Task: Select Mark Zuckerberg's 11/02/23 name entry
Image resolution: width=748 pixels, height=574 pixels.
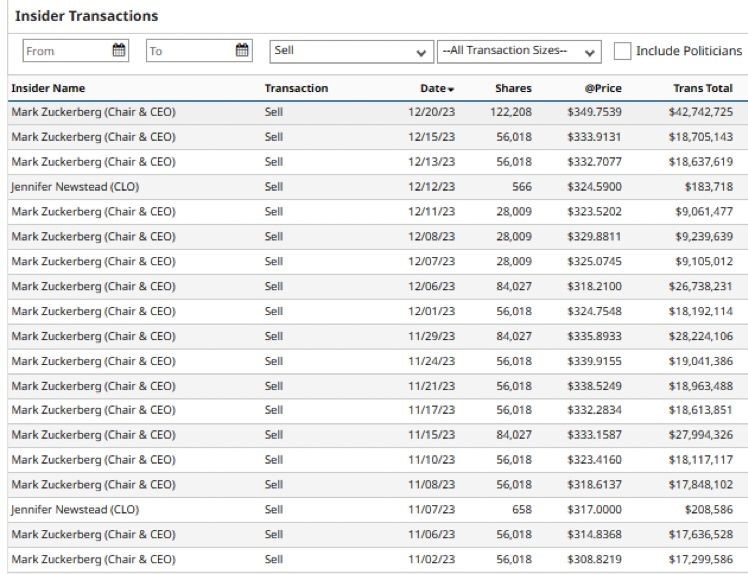Action: tap(93, 560)
